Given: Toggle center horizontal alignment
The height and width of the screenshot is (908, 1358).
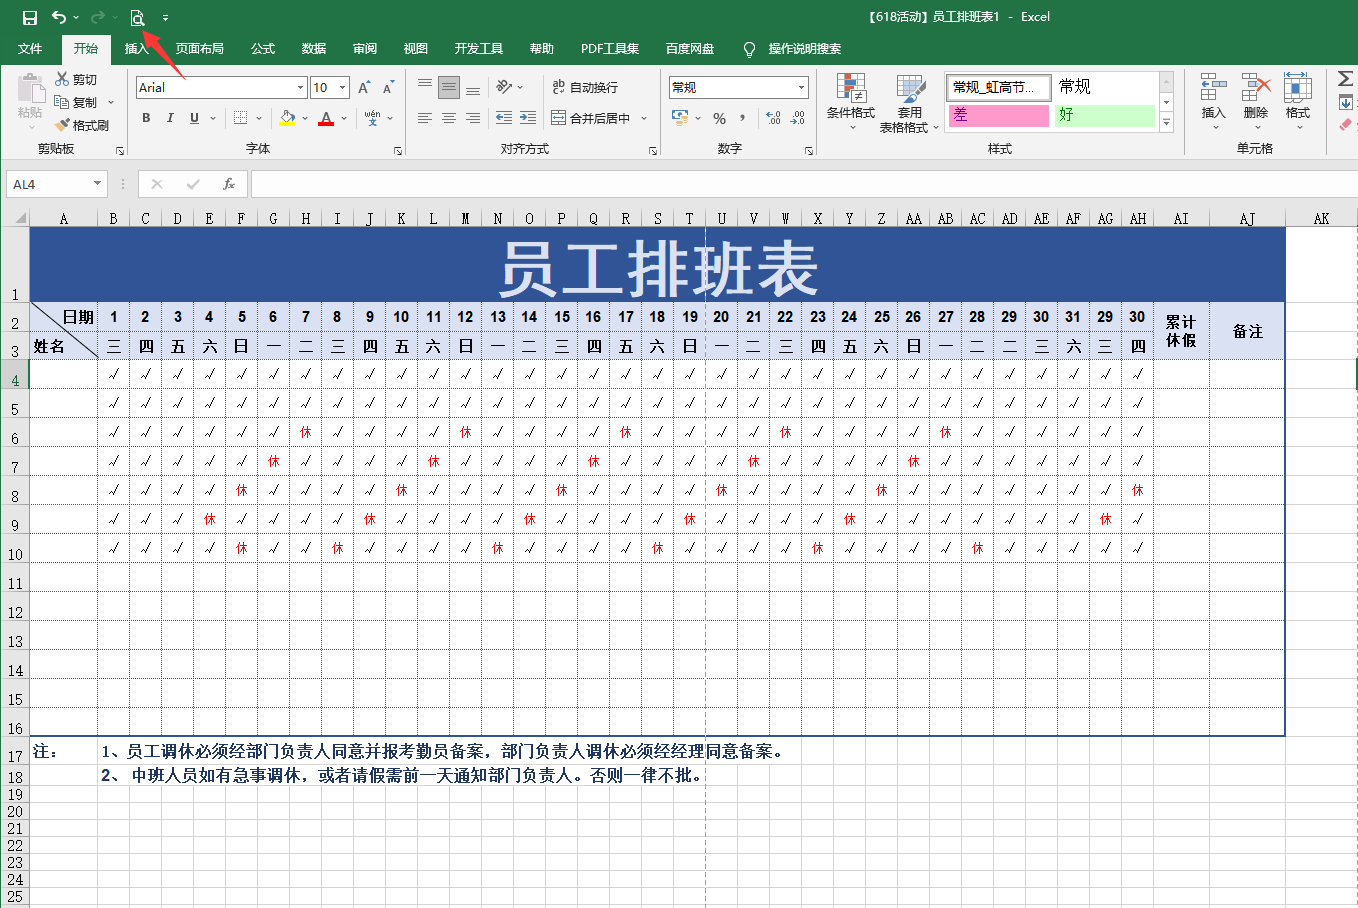Looking at the screenshot, I should pyautogui.click(x=449, y=118).
